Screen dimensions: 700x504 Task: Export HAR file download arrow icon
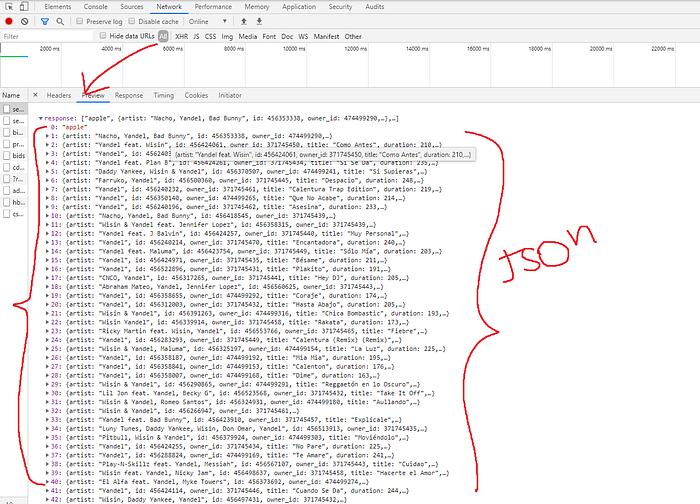click(259, 21)
